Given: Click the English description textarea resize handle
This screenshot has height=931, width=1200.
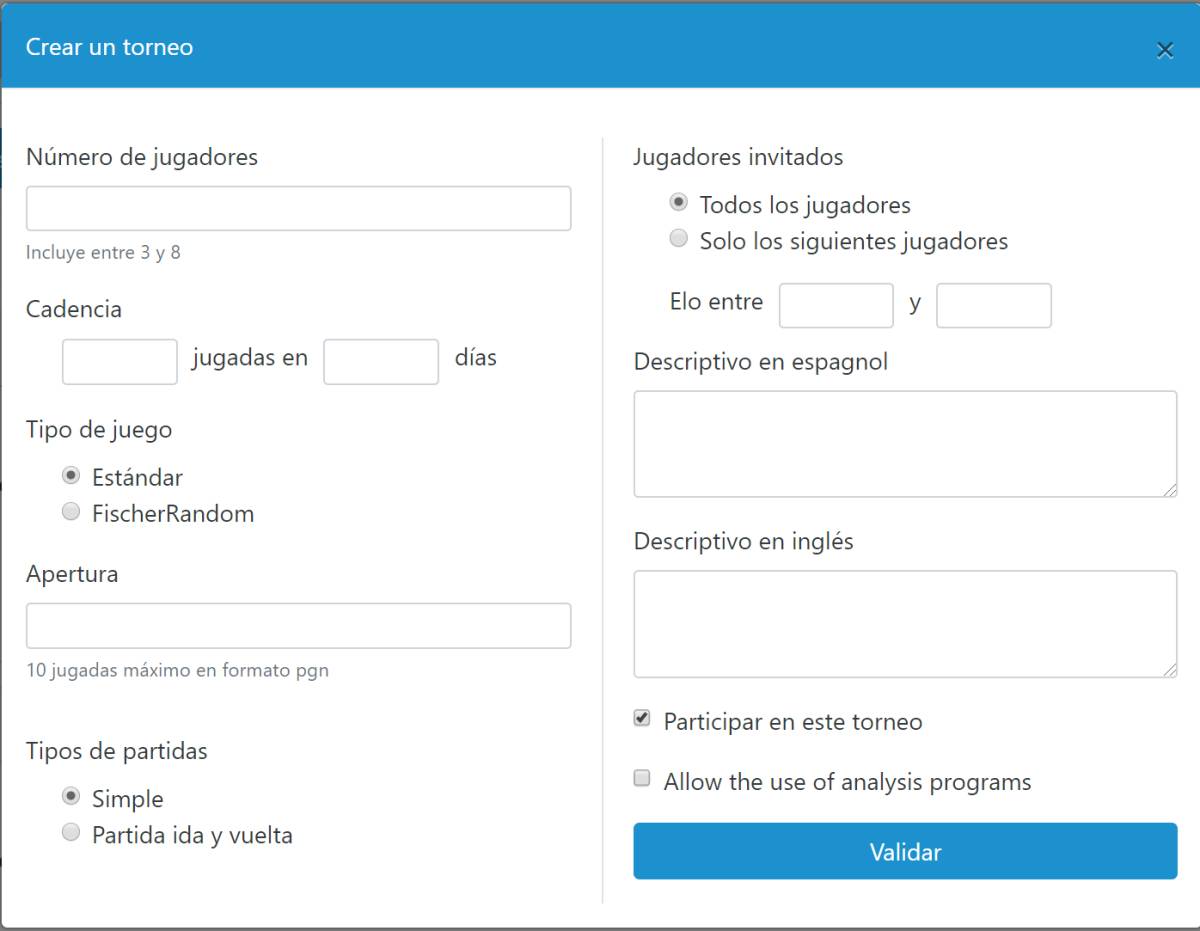Looking at the screenshot, I should pos(1170,670).
